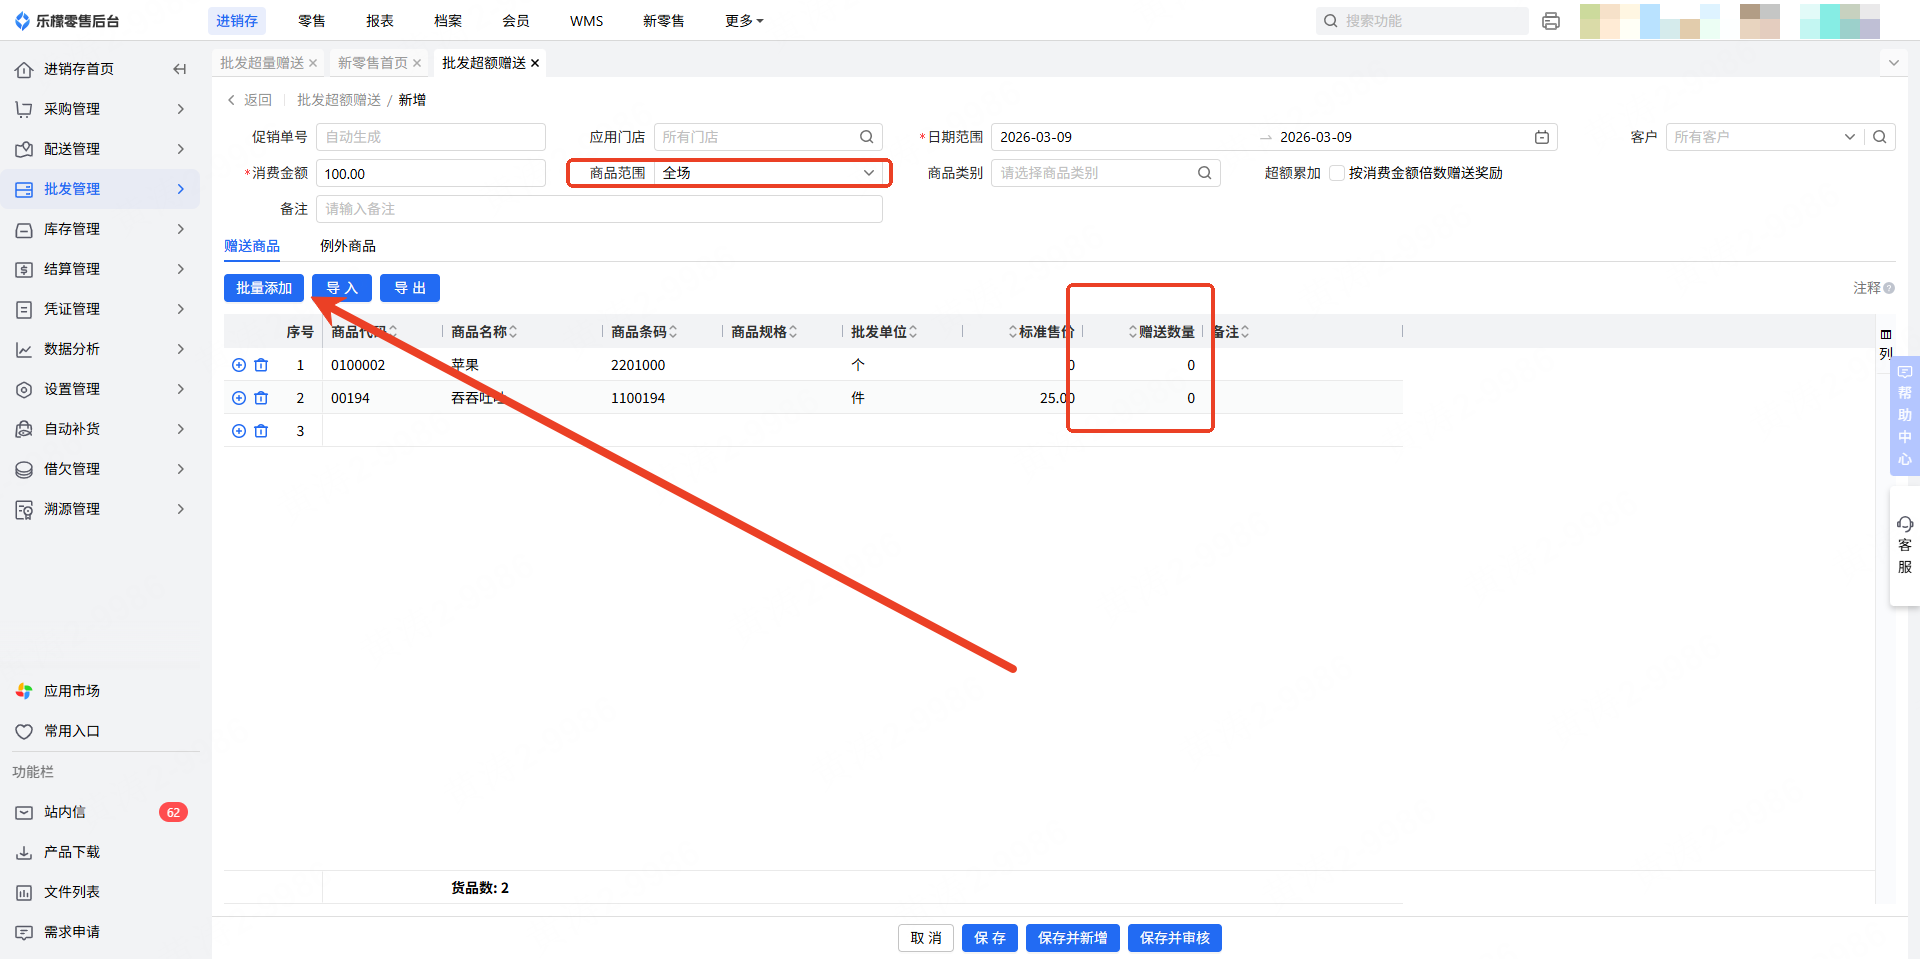The image size is (1920, 959).
Task: Click the 注释 help icon
Action: pos(1889,288)
